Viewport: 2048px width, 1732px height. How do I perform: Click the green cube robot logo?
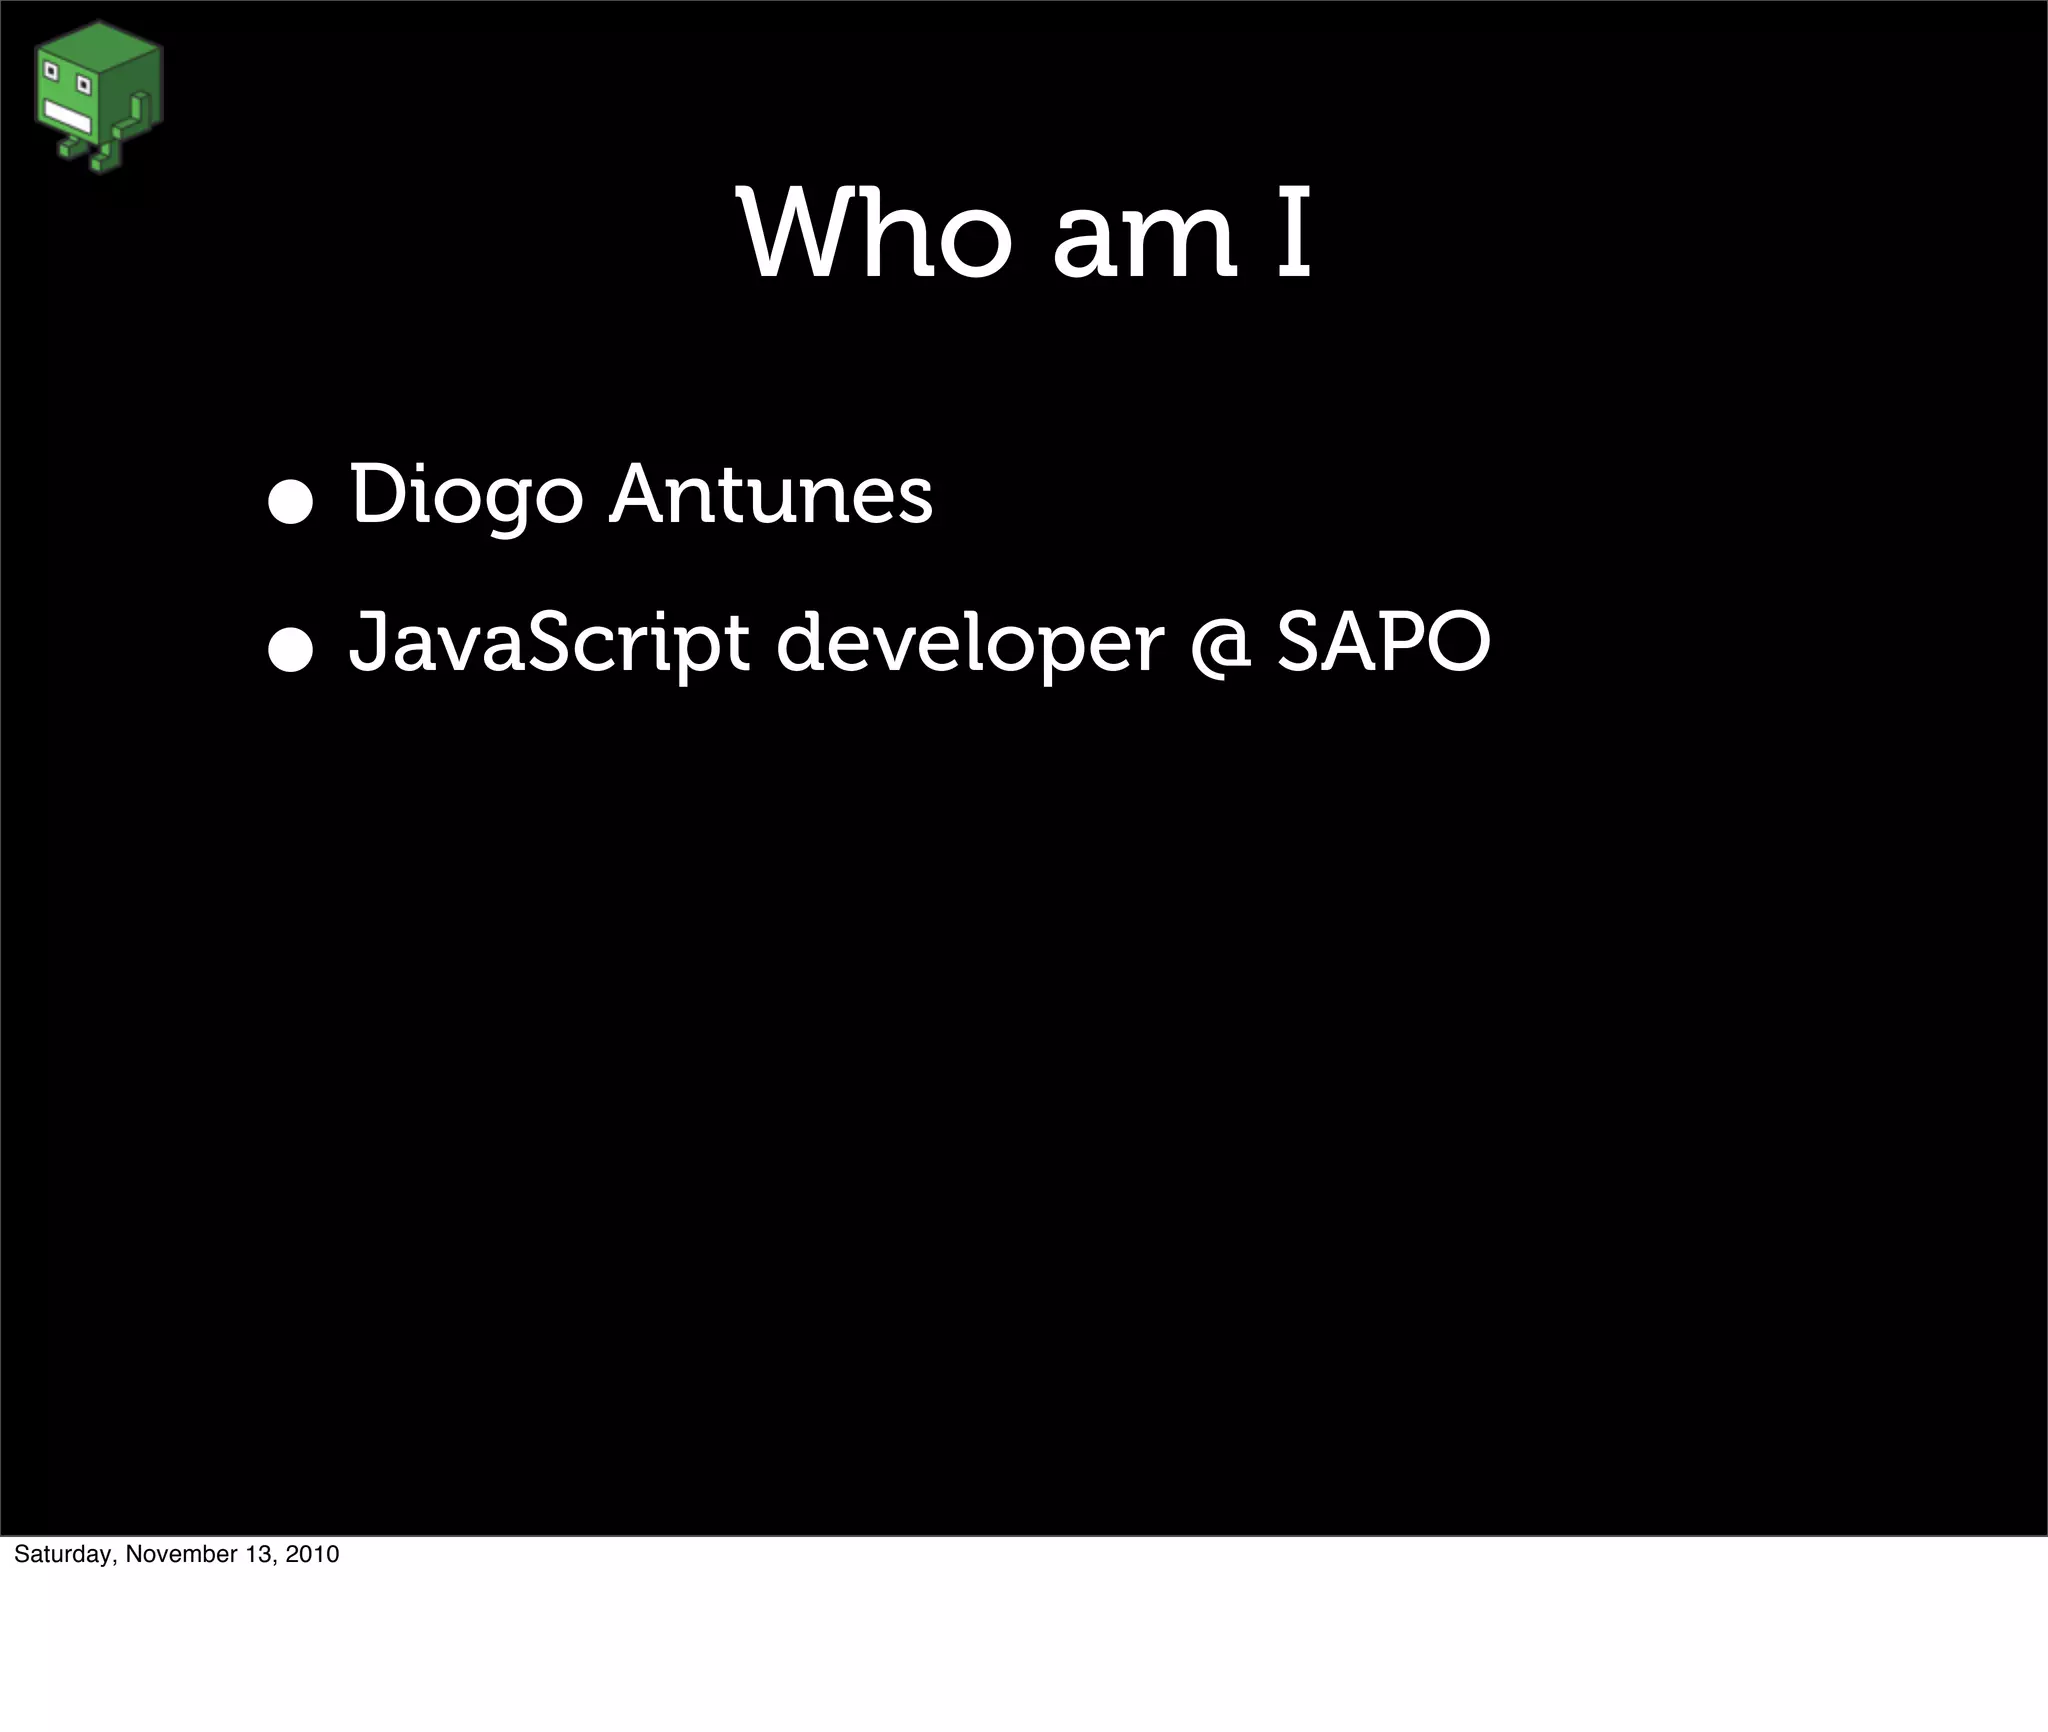coord(96,94)
